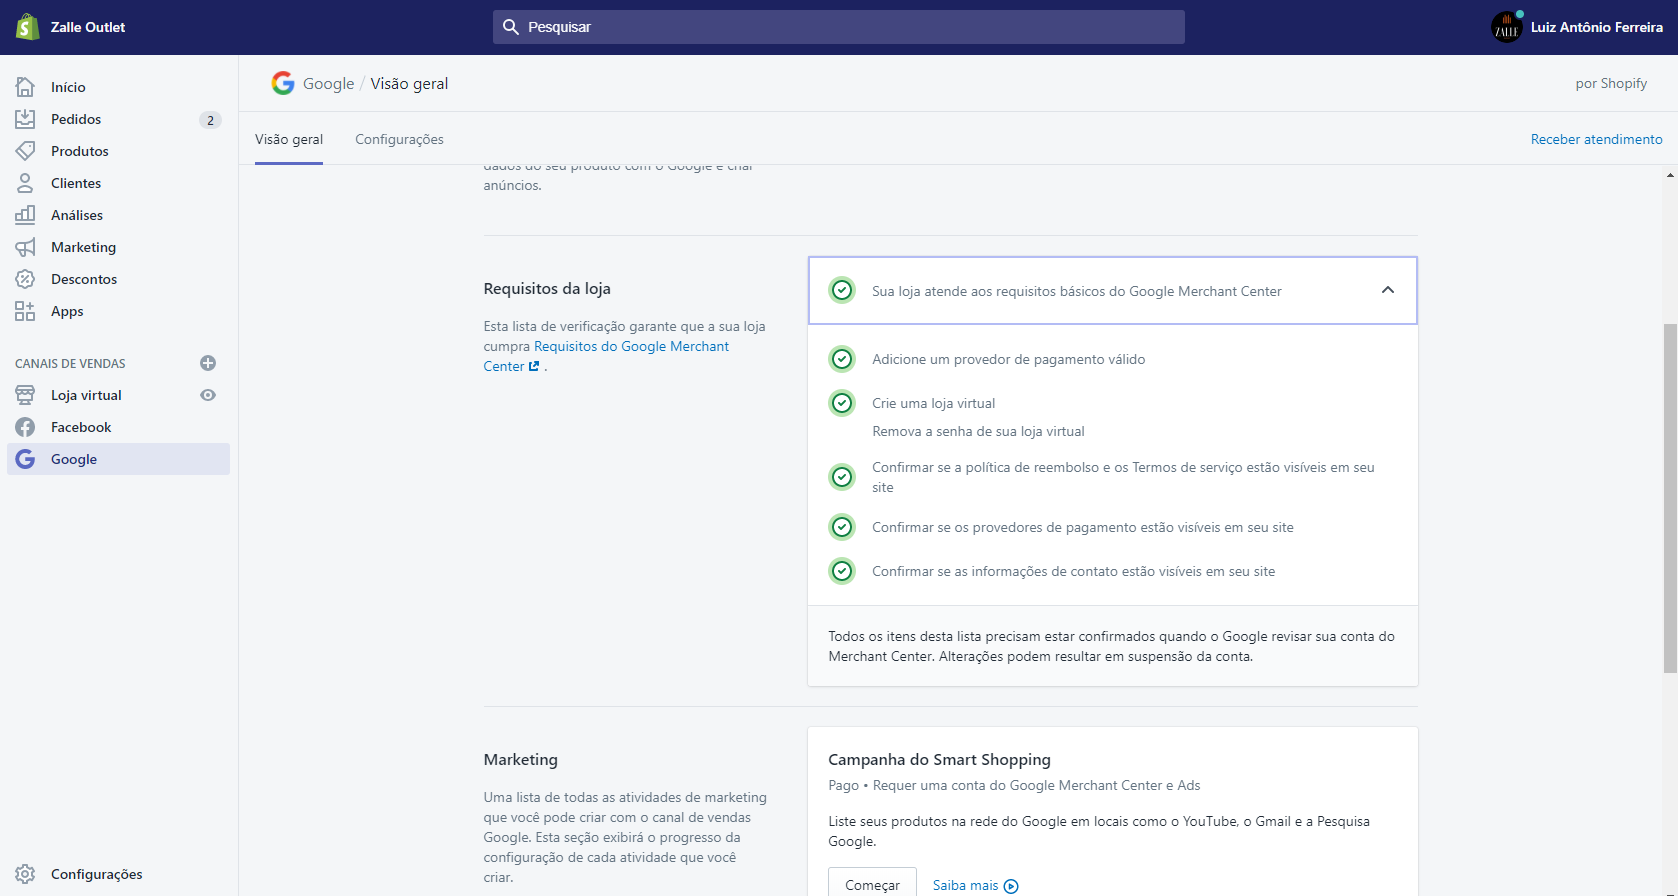Open Descontos via its percent badge icon
The height and width of the screenshot is (896, 1678).
click(x=25, y=279)
